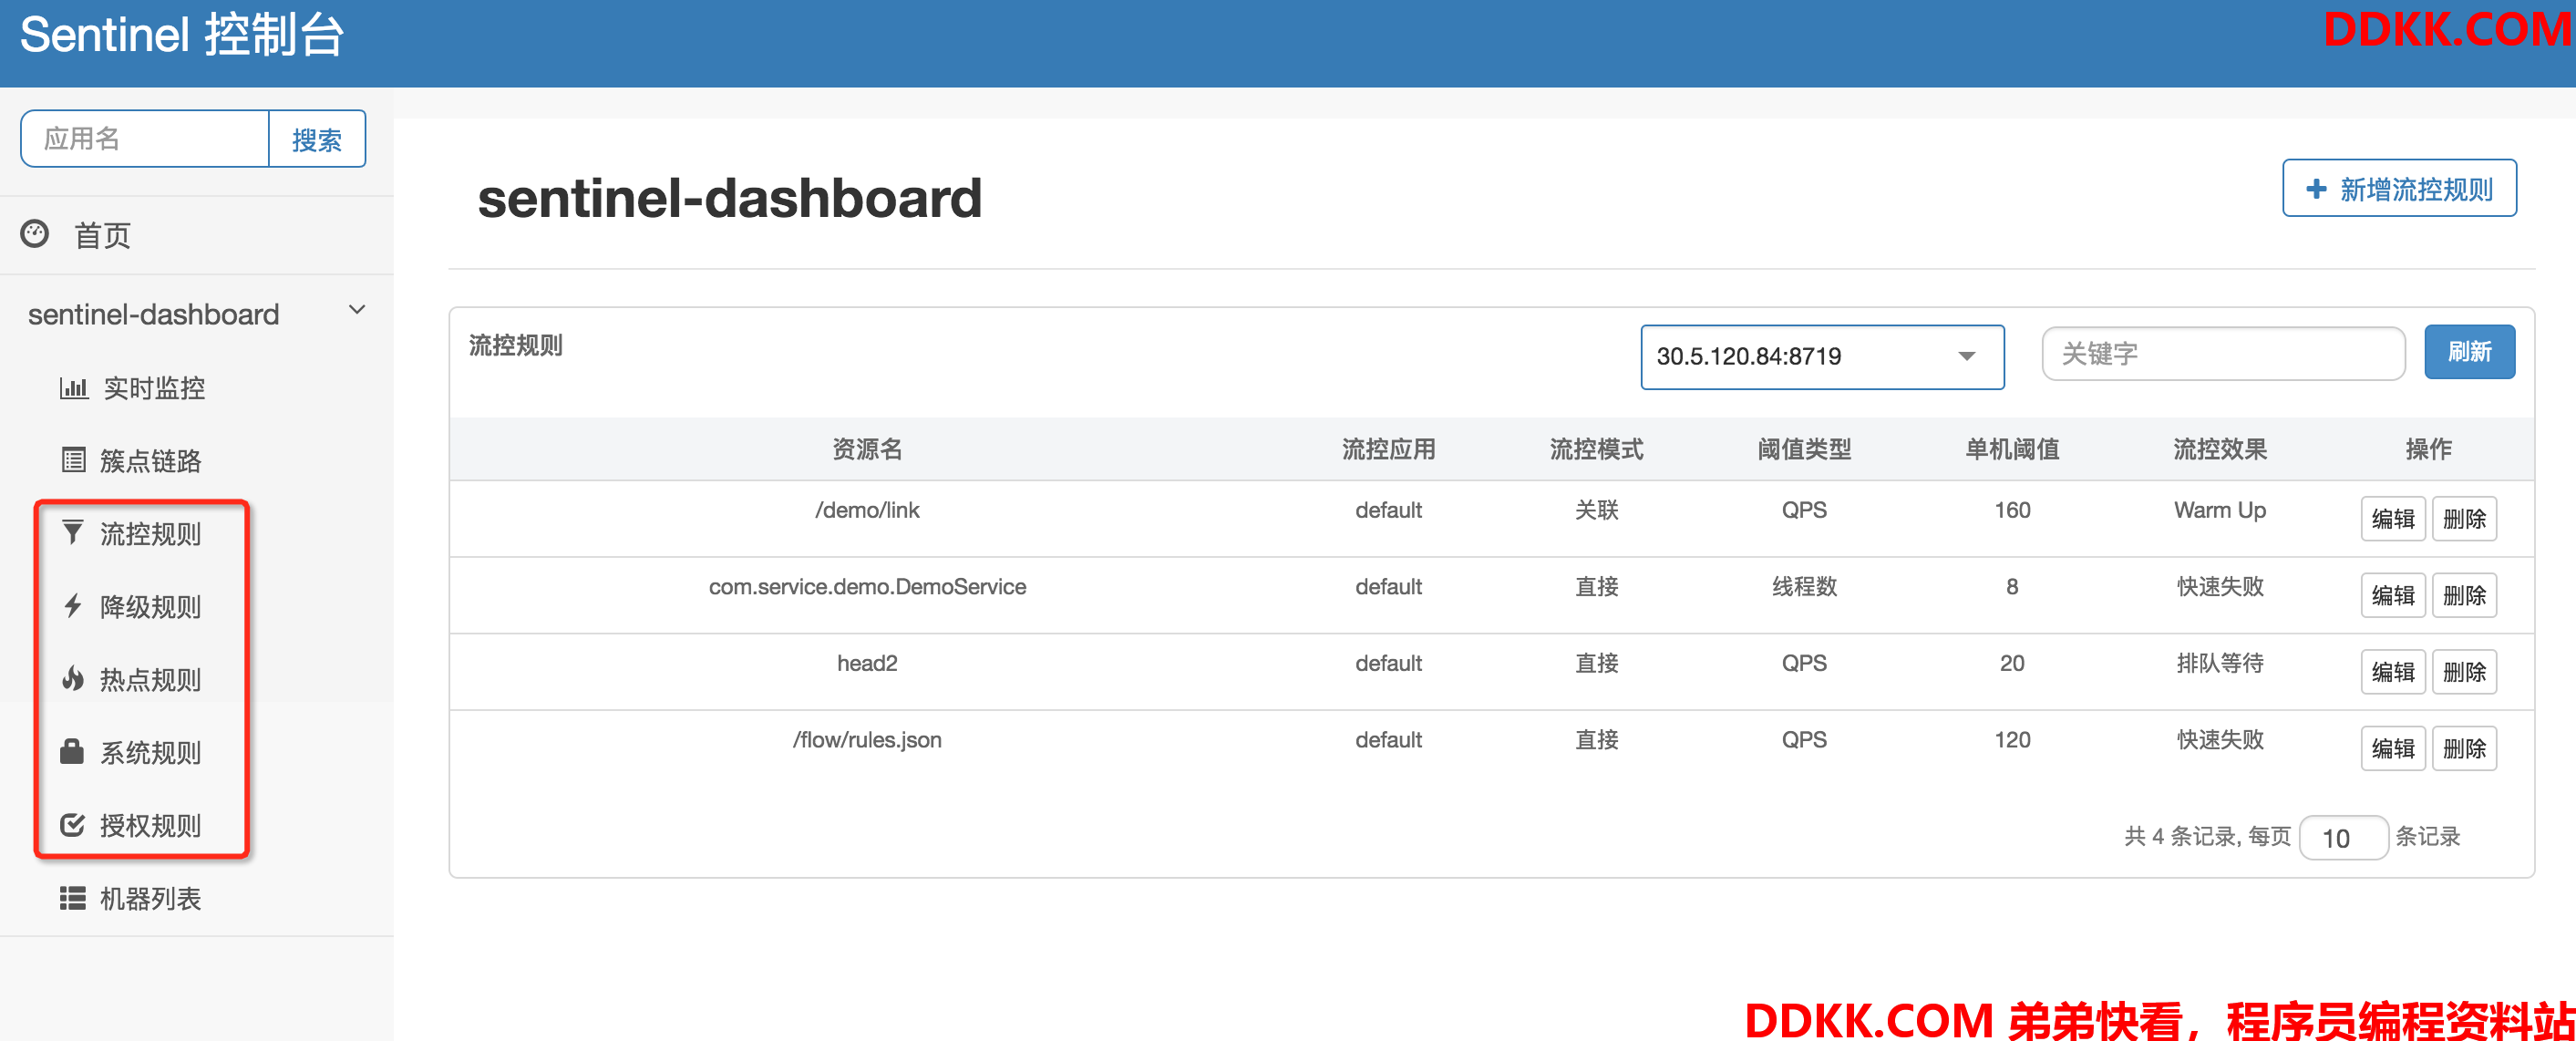The width and height of the screenshot is (2576, 1041).
Task: Click the 关联 mode cell
Action: (x=1596, y=510)
